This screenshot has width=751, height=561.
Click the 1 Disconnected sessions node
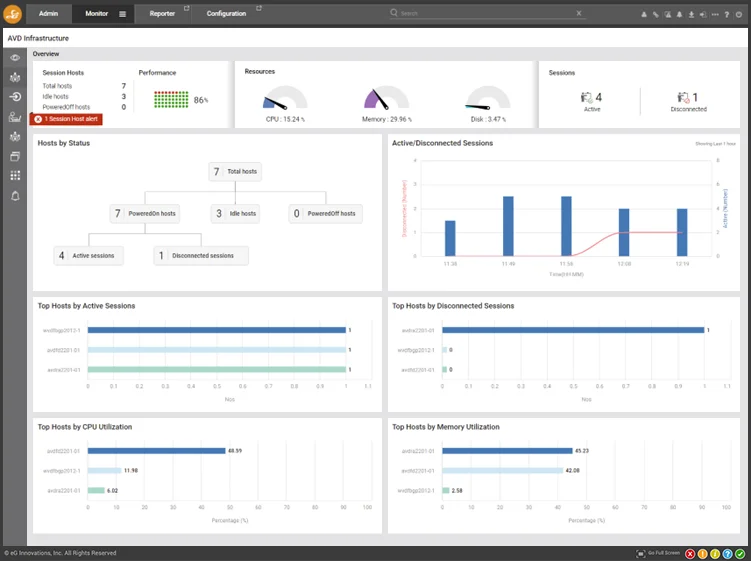click(x=201, y=256)
